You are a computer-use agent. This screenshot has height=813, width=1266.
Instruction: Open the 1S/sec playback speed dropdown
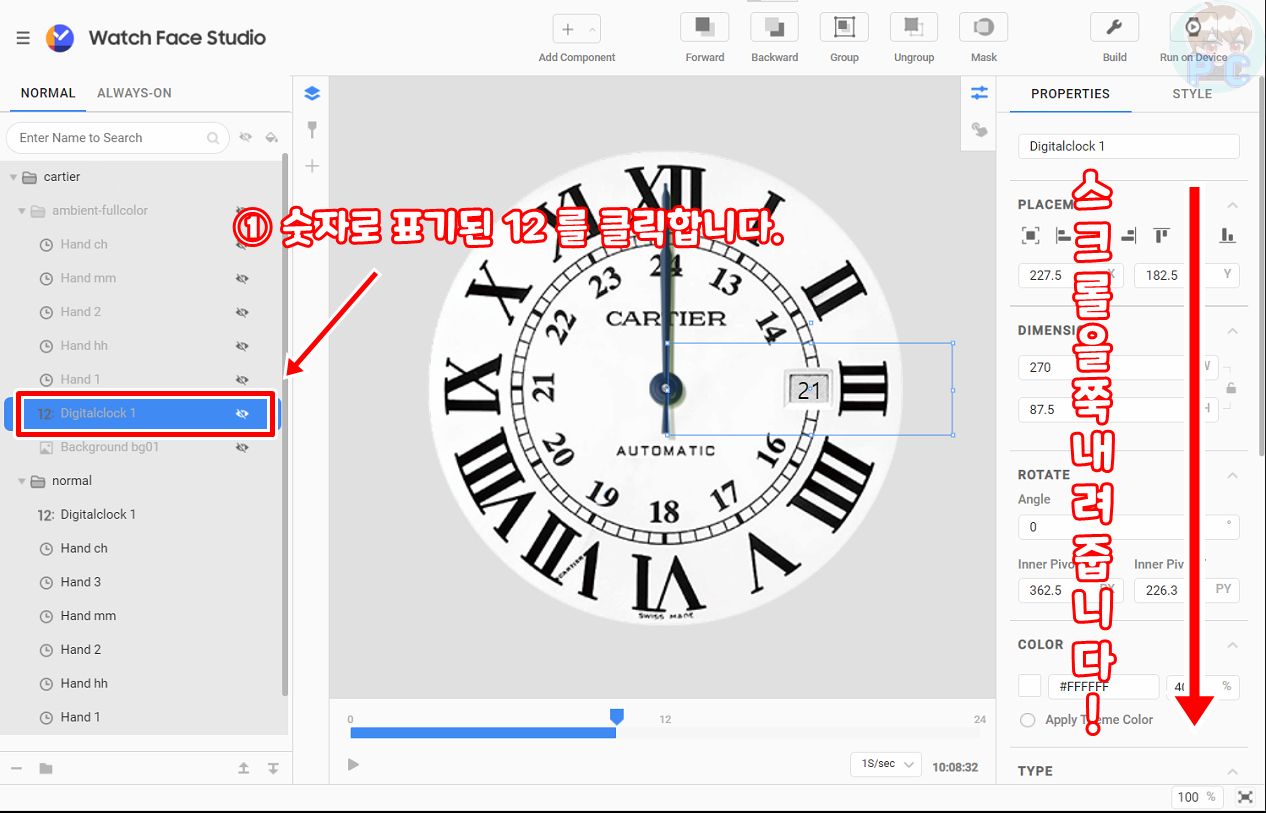click(886, 764)
